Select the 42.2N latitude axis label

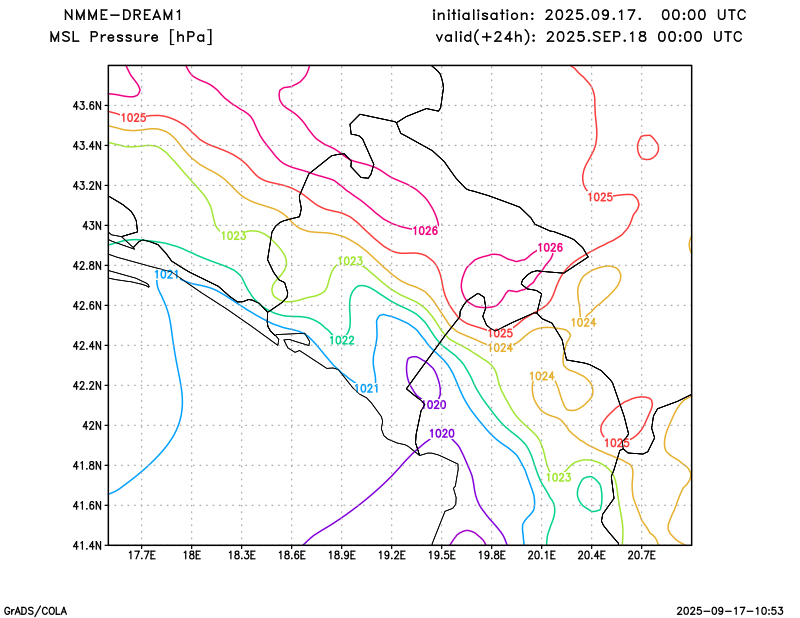tap(87, 385)
